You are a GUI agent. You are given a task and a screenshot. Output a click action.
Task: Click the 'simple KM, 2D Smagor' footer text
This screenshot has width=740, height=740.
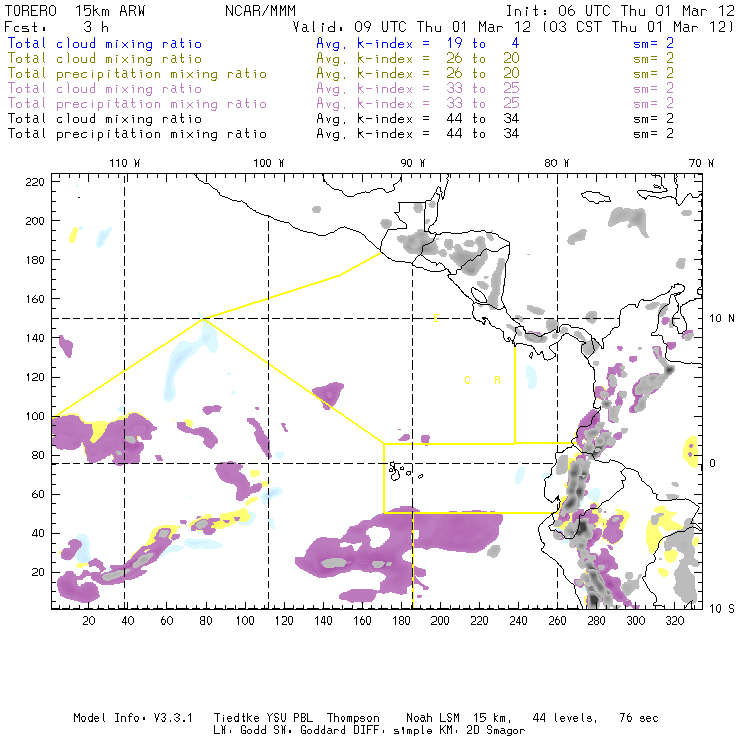(459, 731)
